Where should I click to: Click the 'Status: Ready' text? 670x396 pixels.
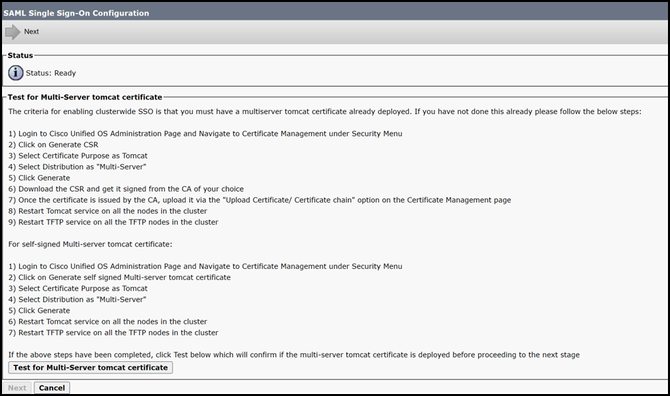click(51, 73)
